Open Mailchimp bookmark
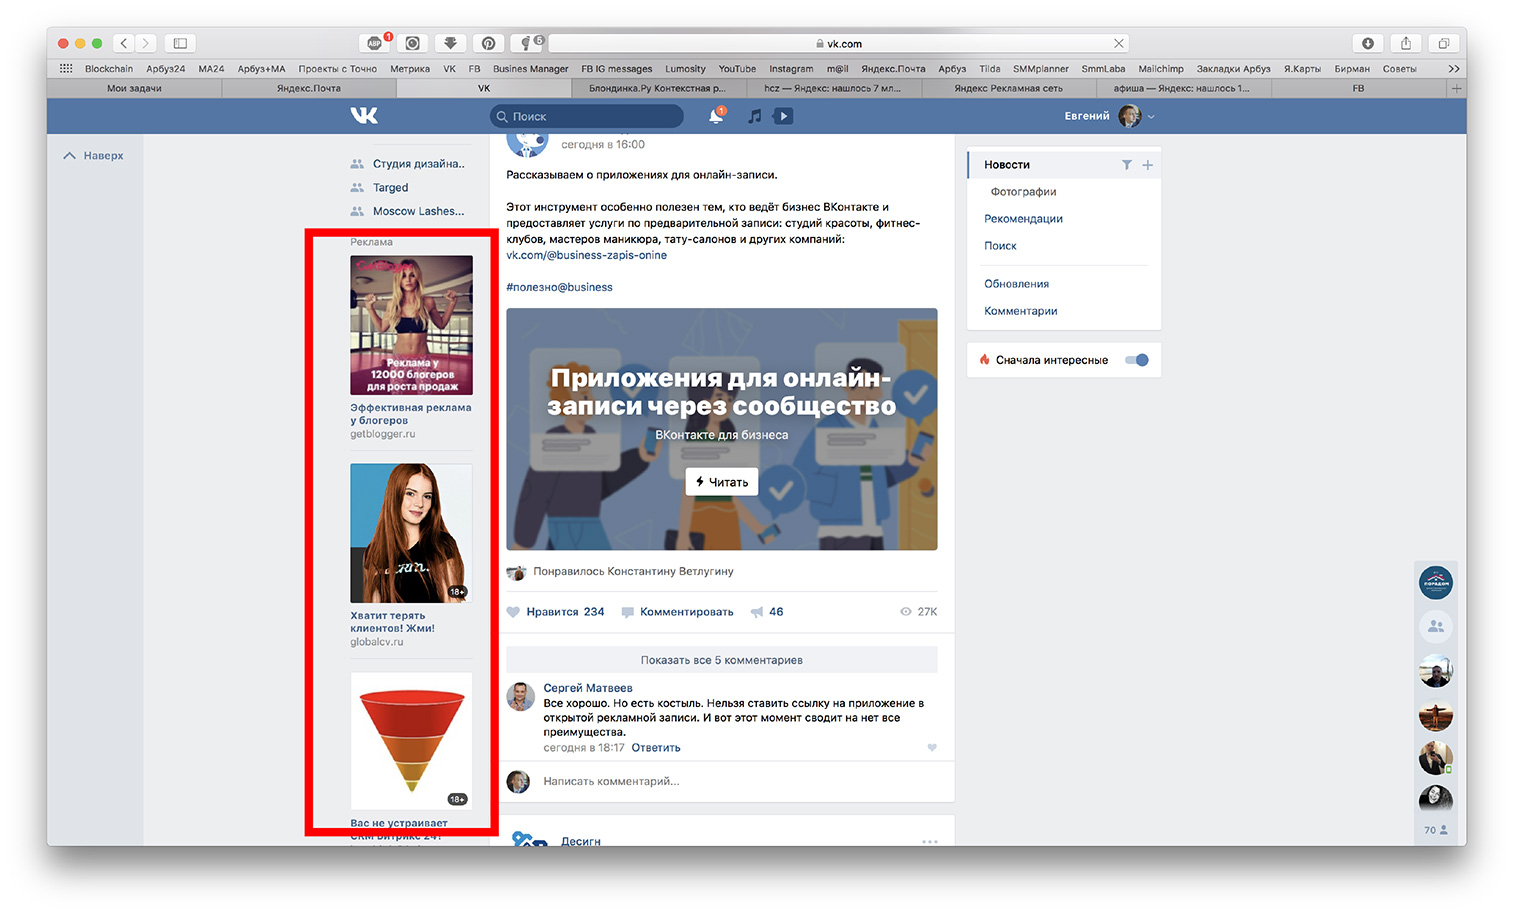The width and height of the screenshot is (1514, 914). (x=1160, y=69)
